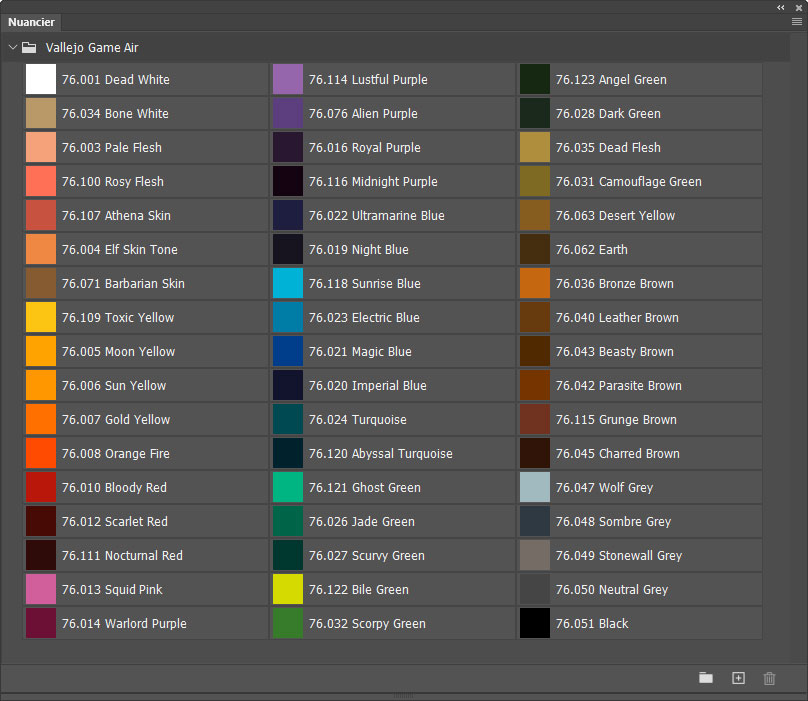
Task: Collapse the Vallejo Game Air group chevron
Action: [12, 47]
